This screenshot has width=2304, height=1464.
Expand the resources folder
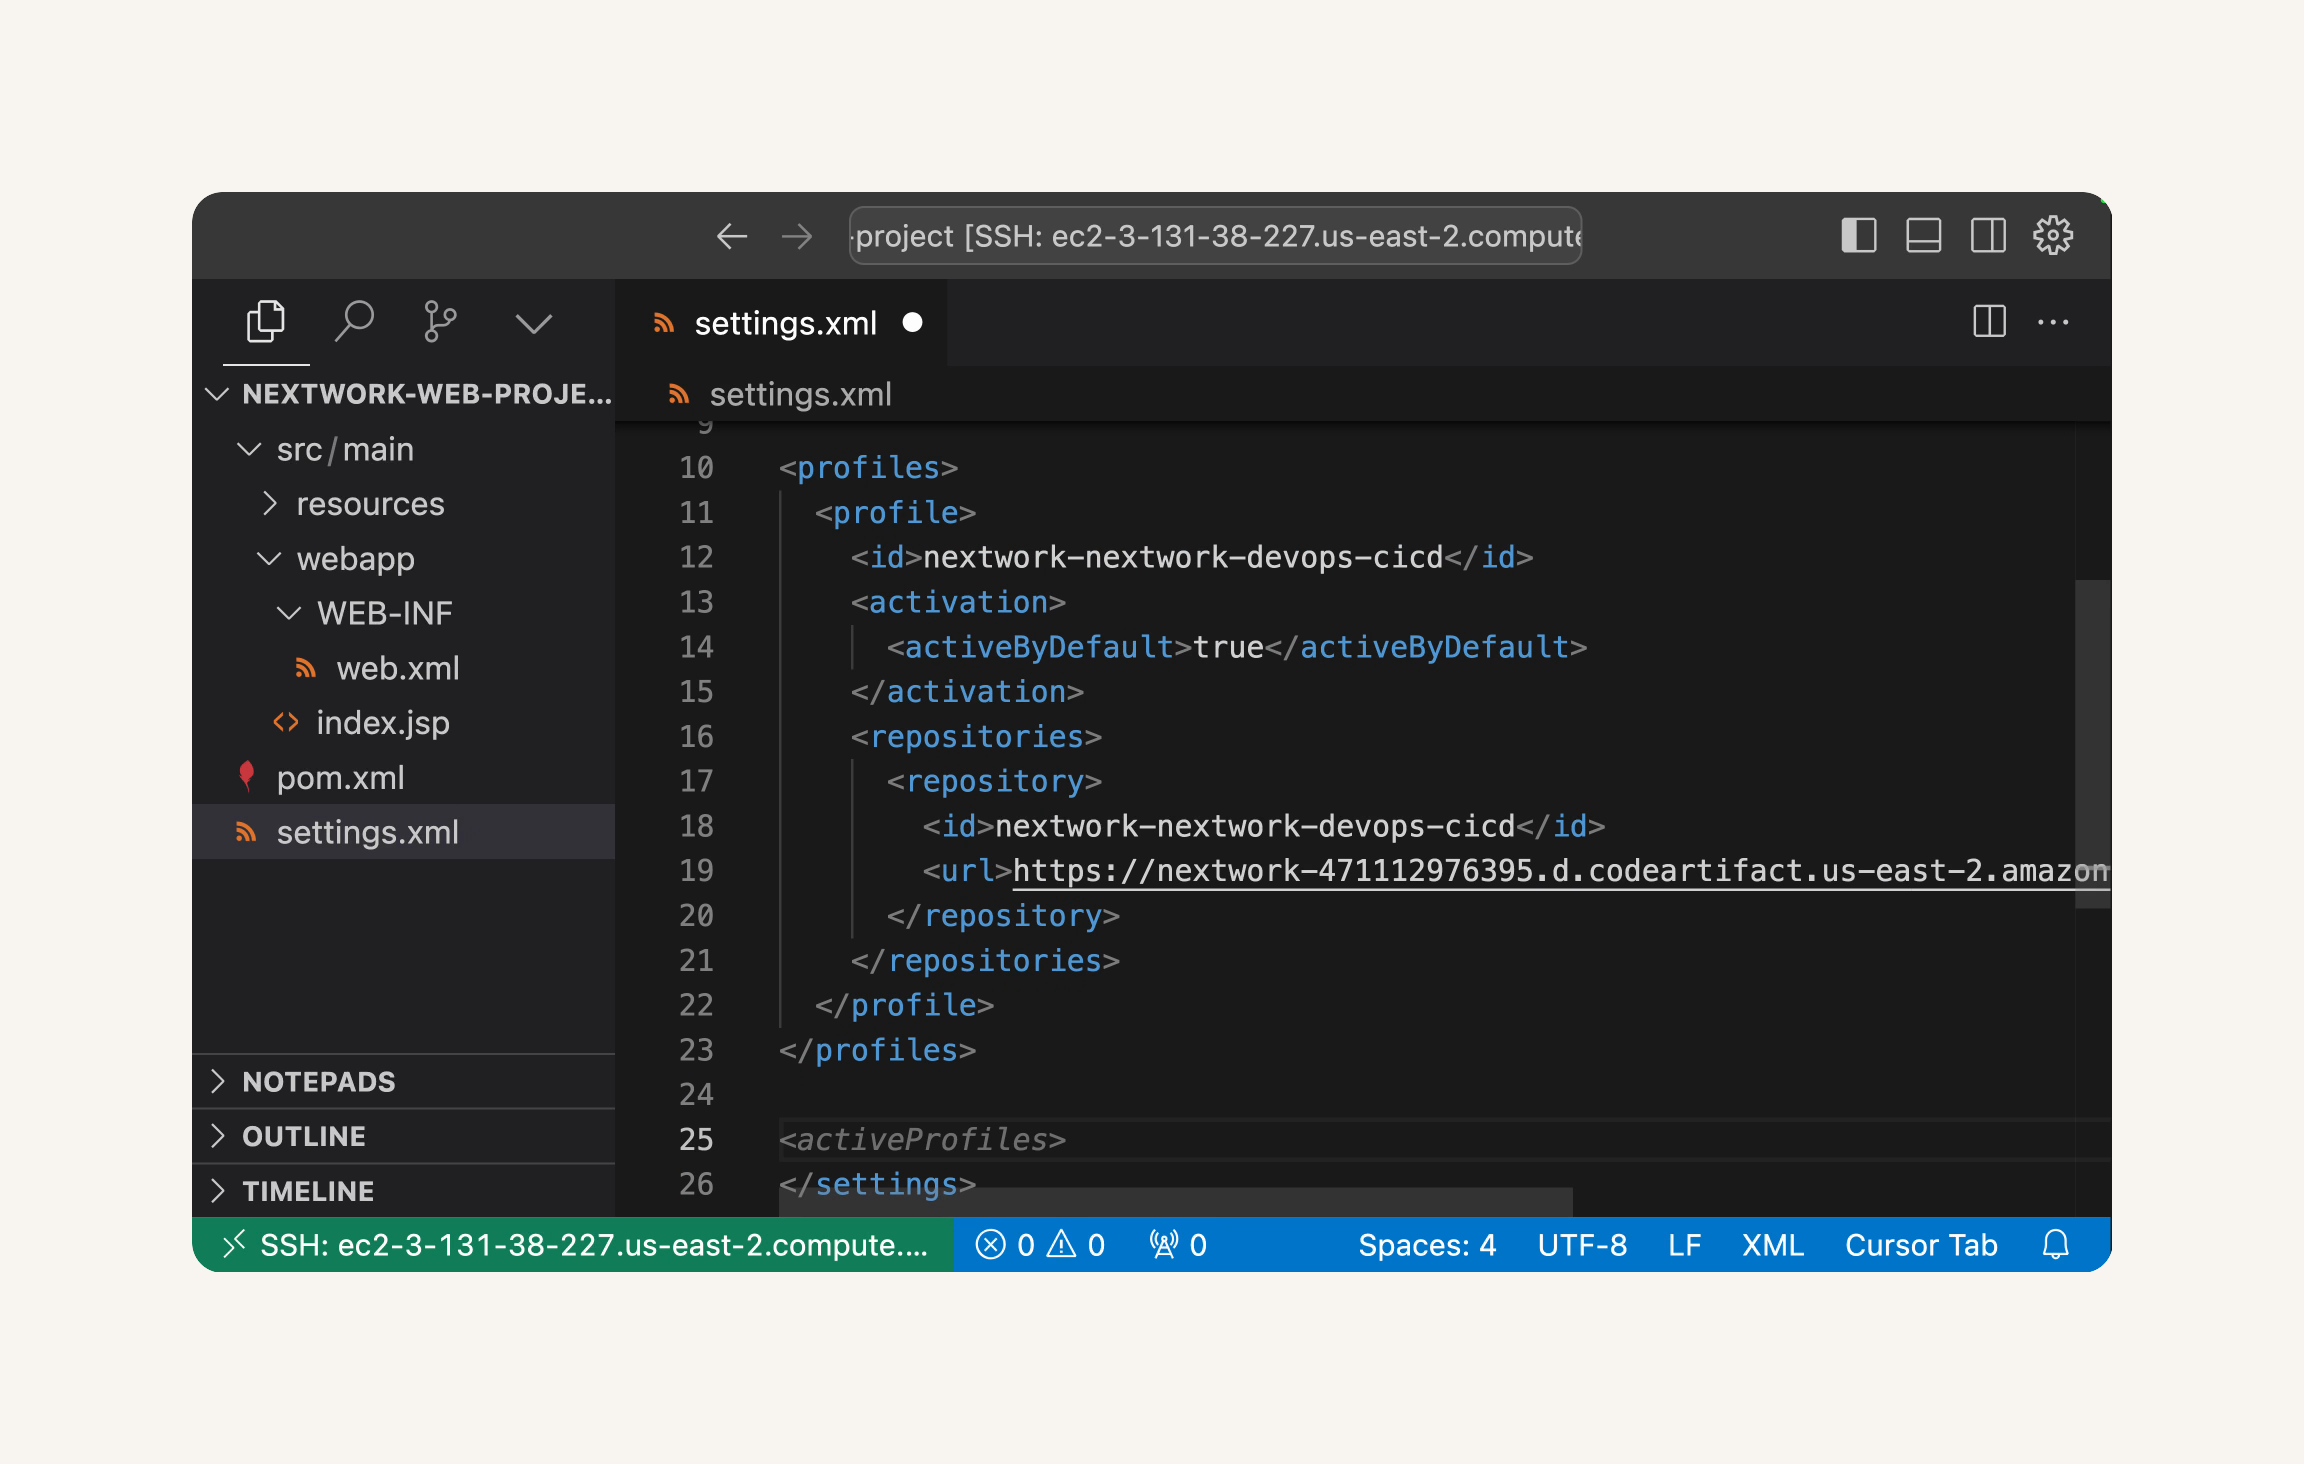404,504
